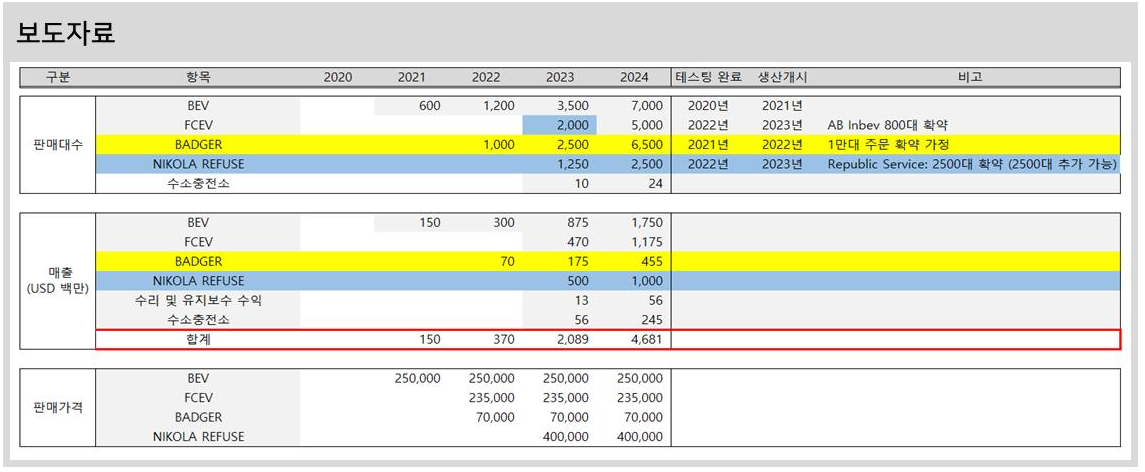The width and height of the screenshot is (1145, 472).
Task: Select NIKOLA REFUSE price 400,000 under 2023
Action: tap(565, 437)
